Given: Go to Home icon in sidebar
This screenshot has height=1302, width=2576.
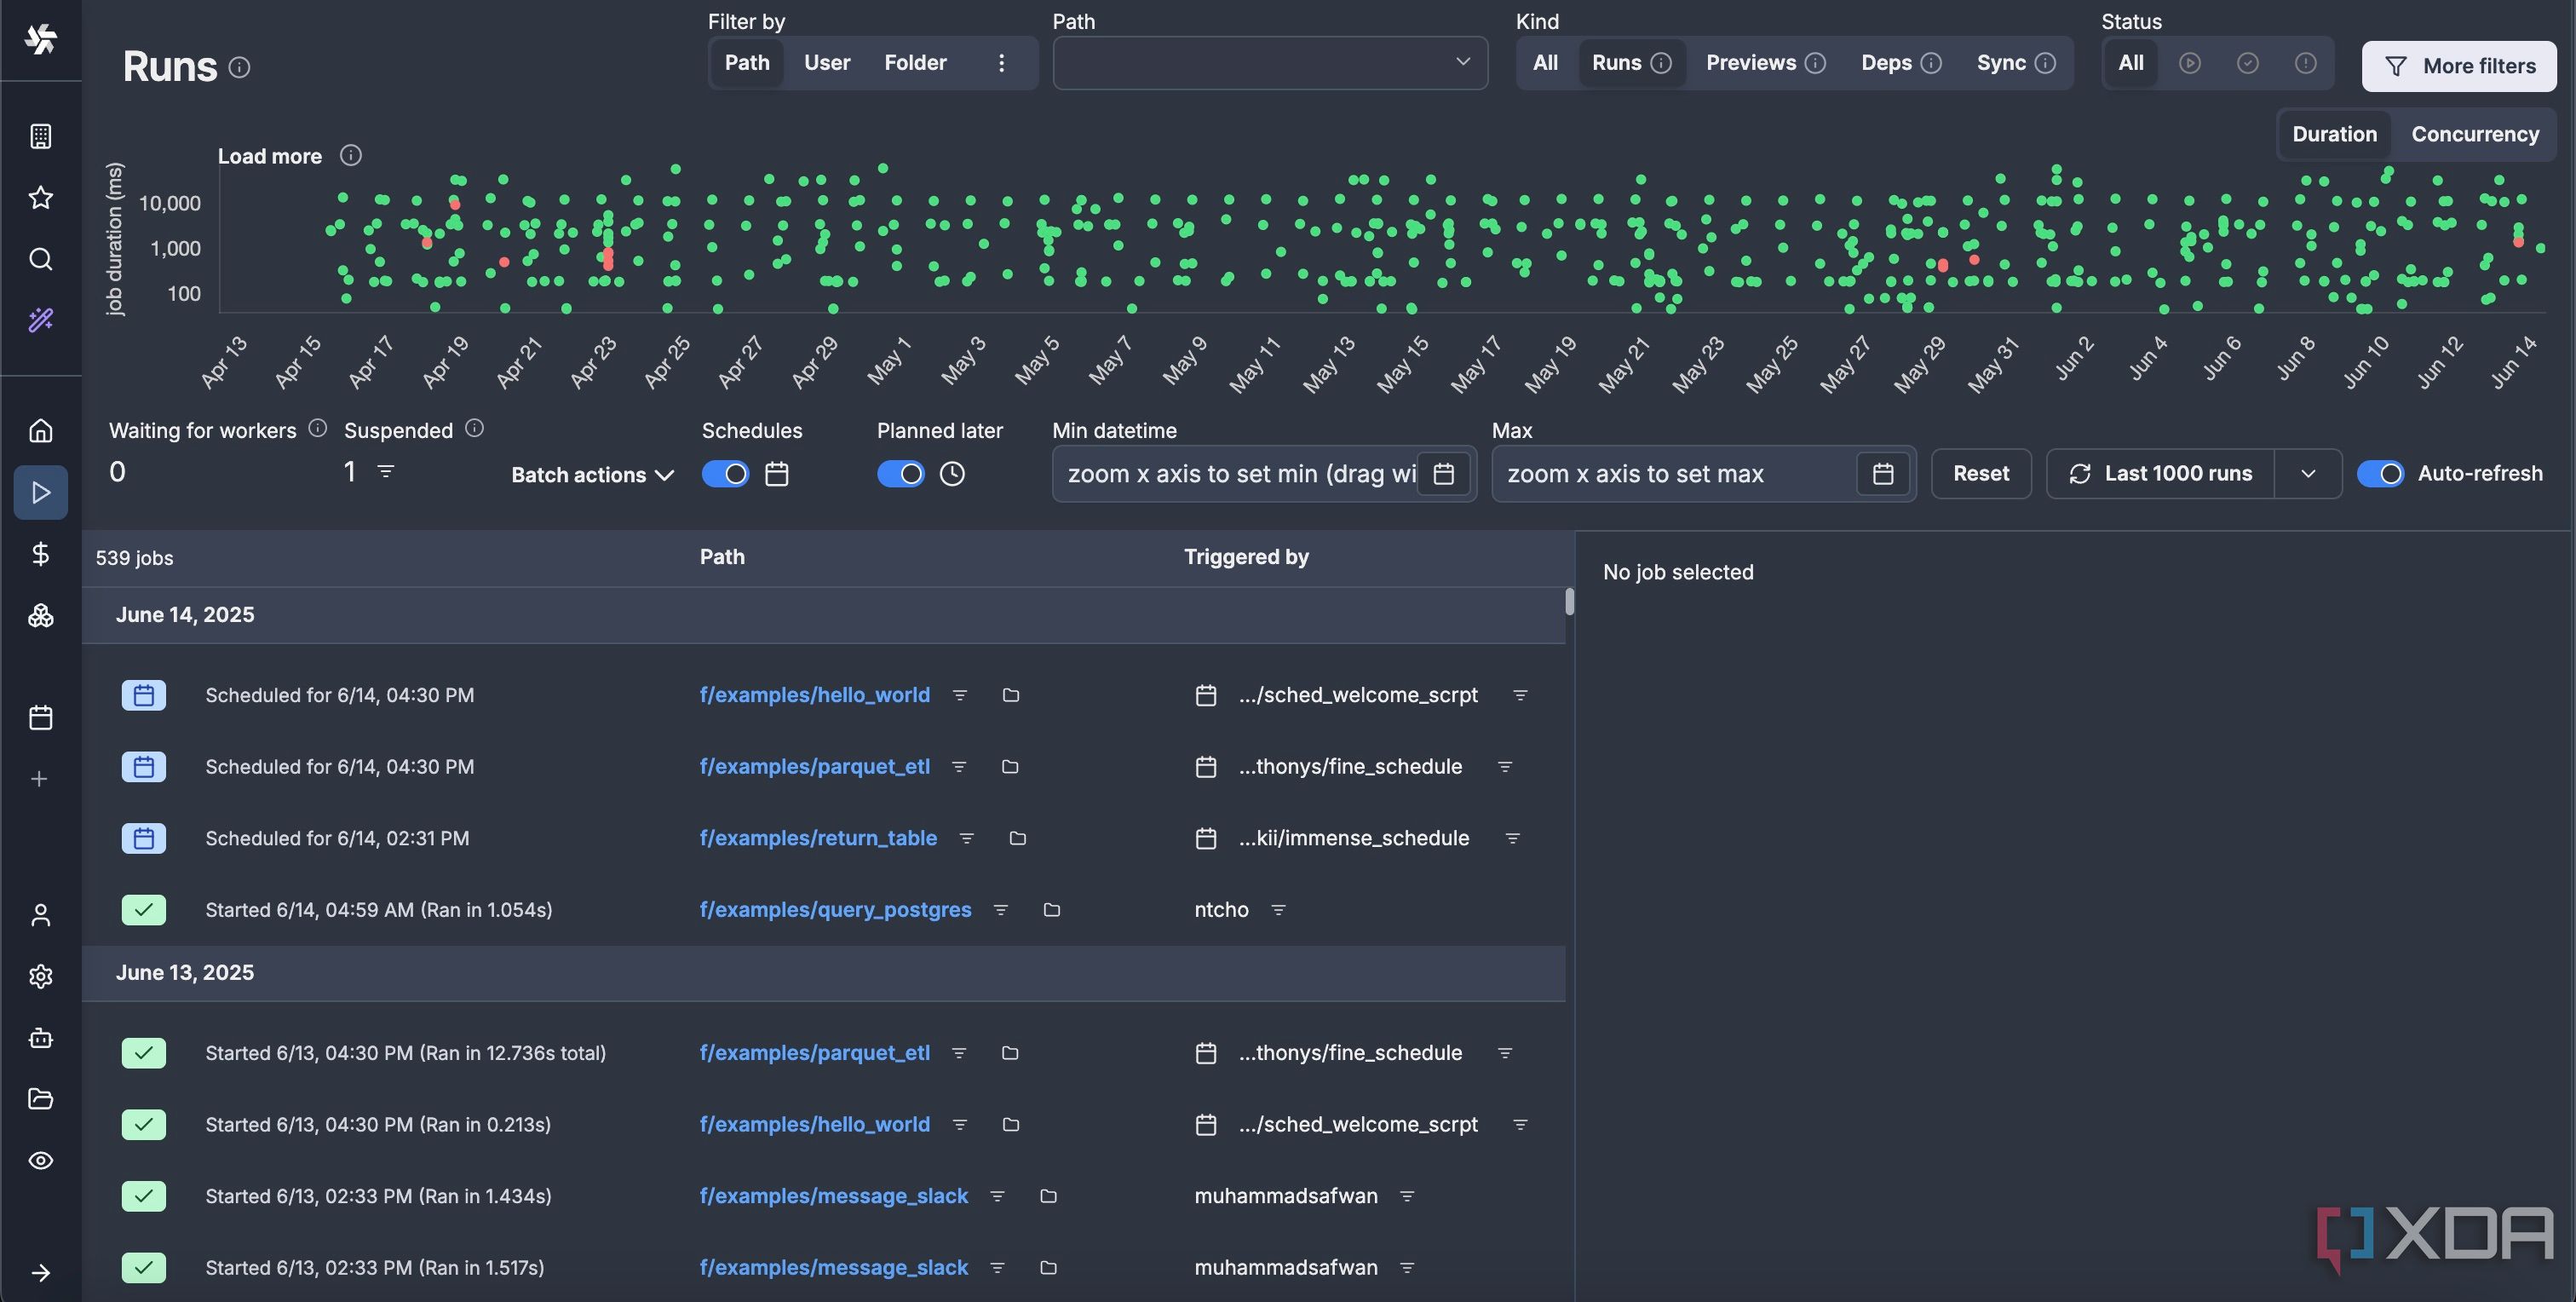Looking at the screenshot, I should [40, 431].
